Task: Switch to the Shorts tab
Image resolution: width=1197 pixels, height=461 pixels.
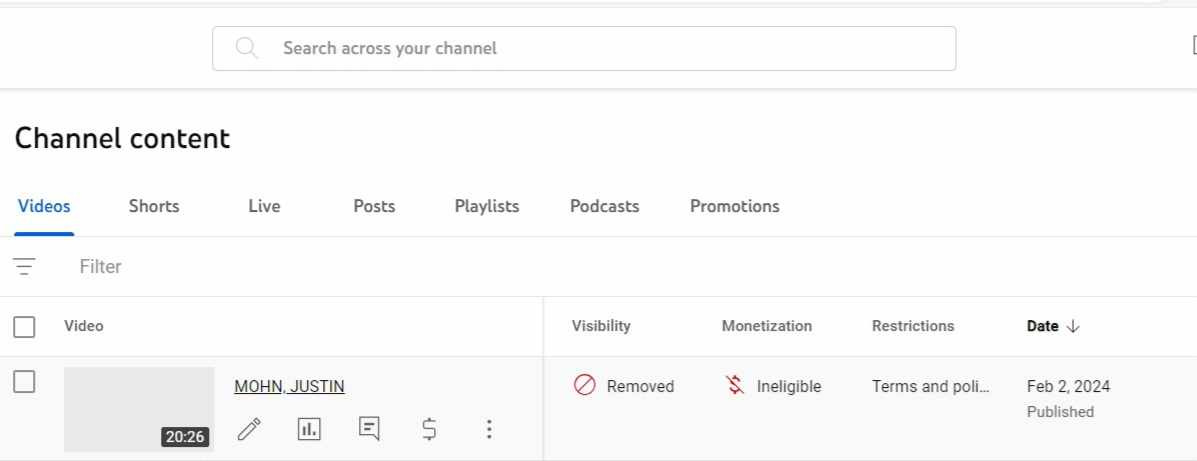Action: click(x=154, y=206)
